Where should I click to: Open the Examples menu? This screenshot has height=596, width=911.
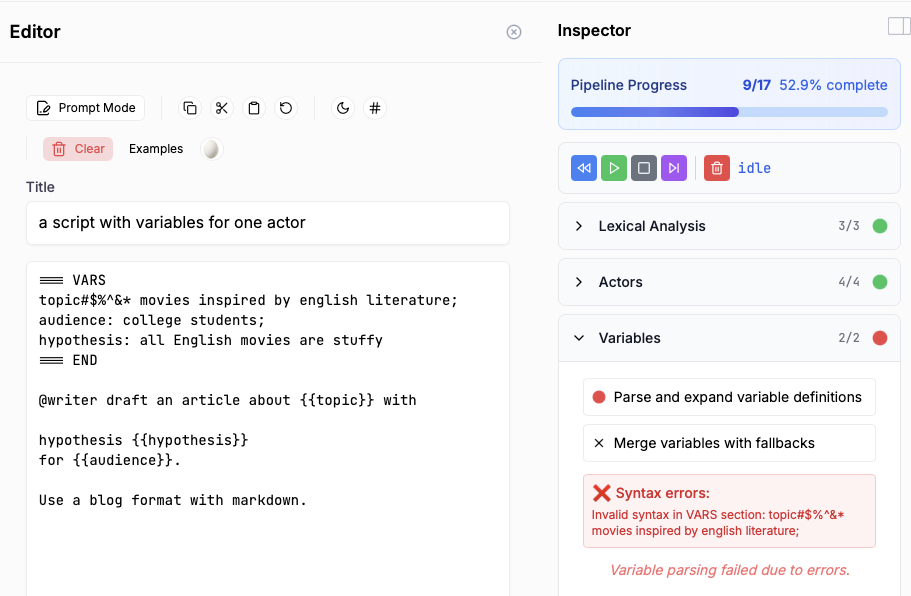pyautogui.click(x=156, y=149)
